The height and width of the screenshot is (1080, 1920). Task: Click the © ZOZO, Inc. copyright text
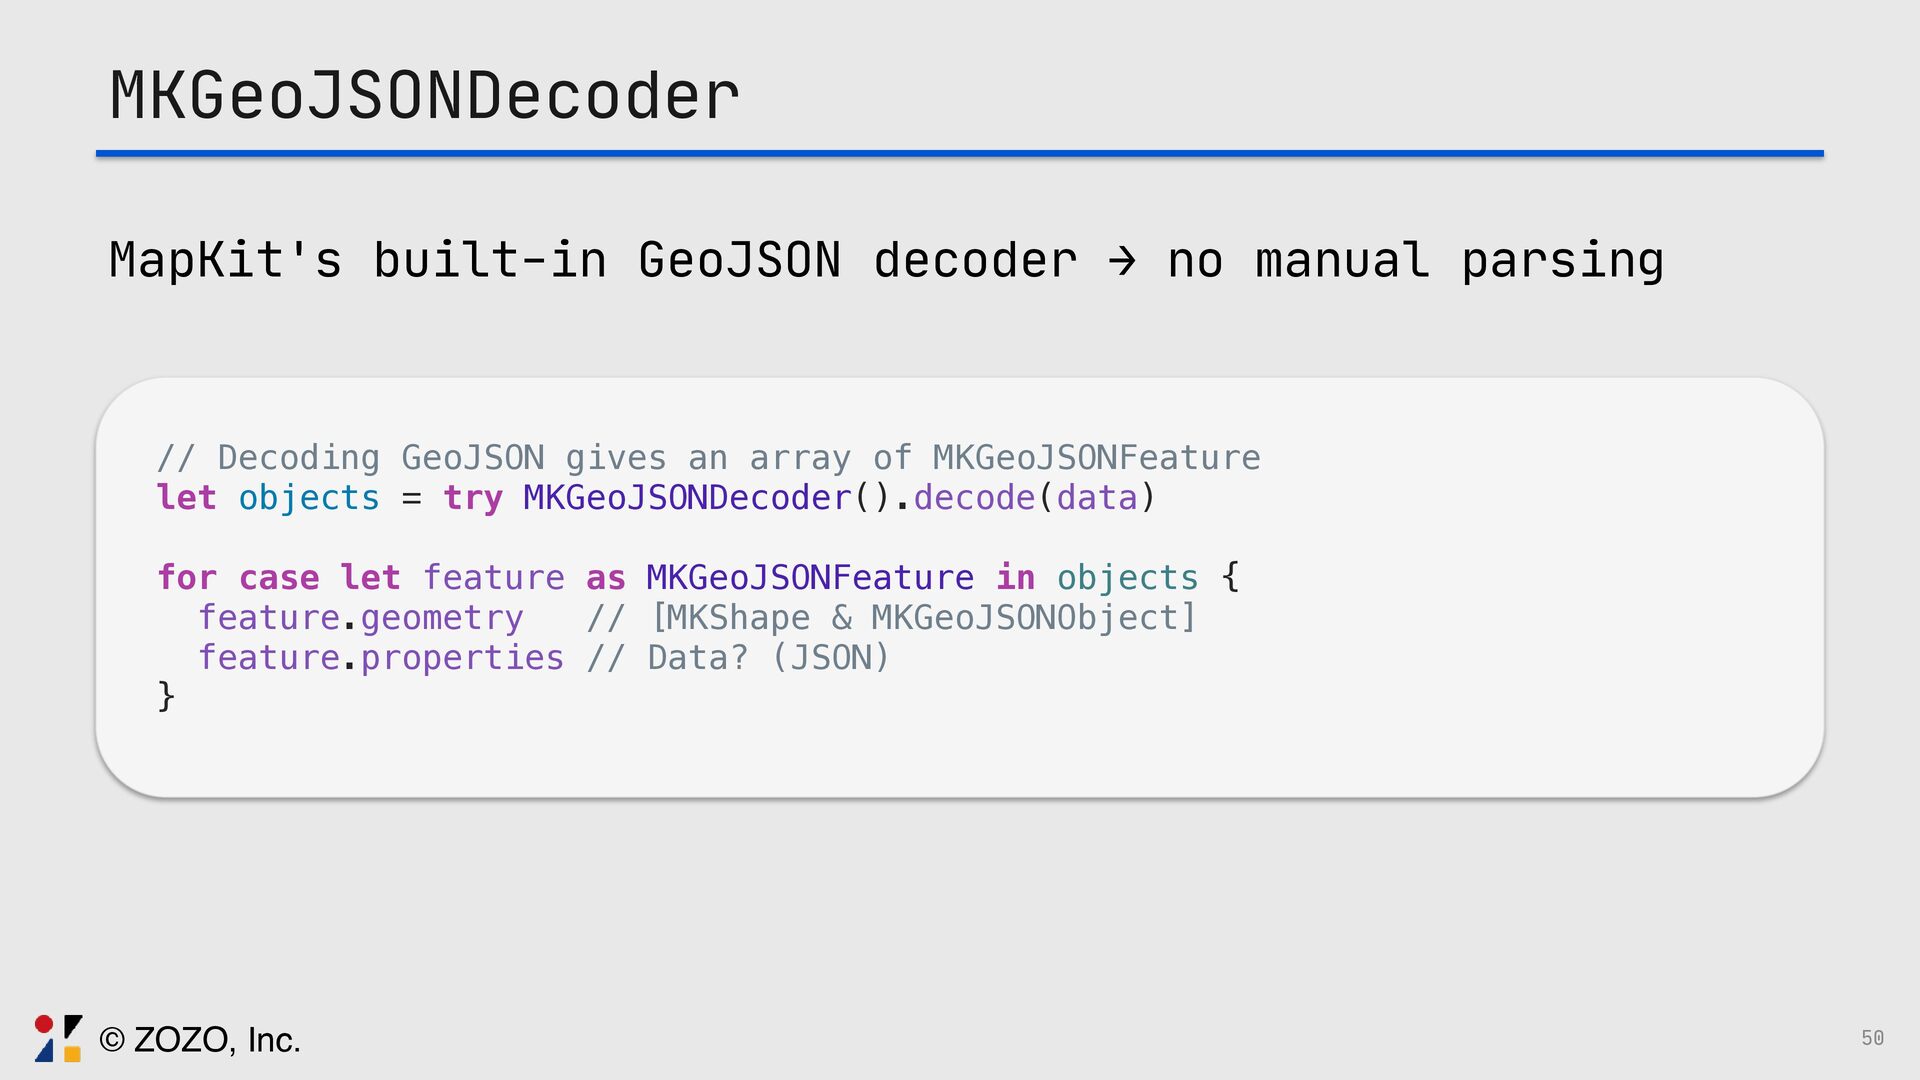[x=200, y=1040]
